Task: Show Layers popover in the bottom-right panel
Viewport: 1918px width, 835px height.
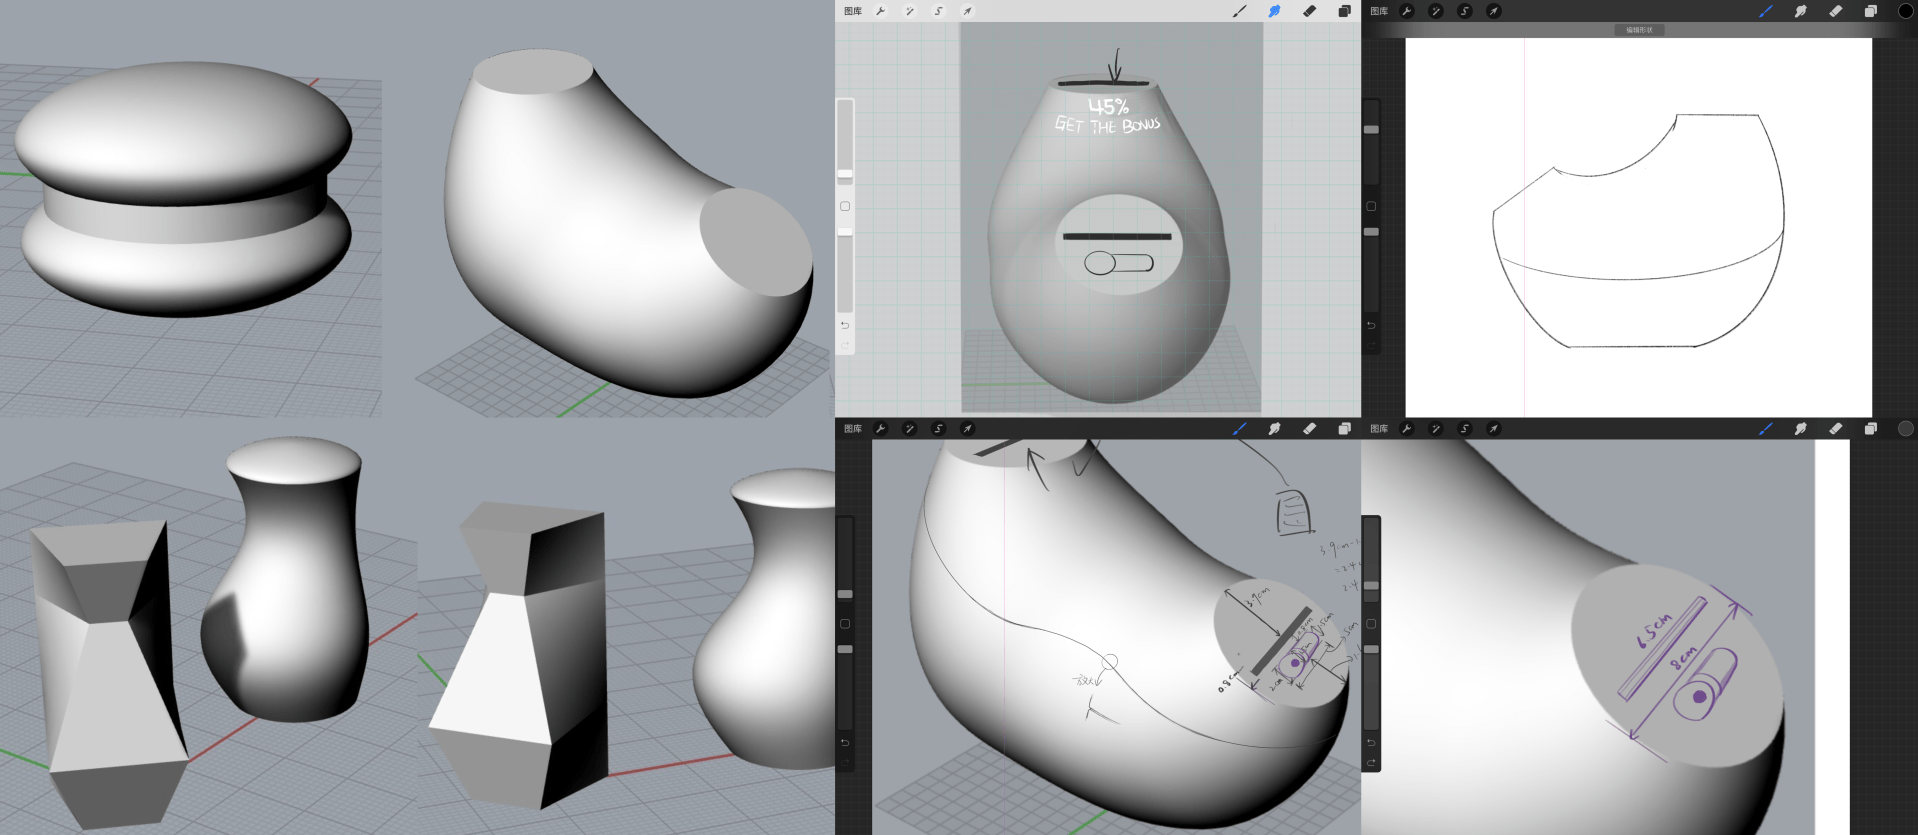Action: point(1870,429)
